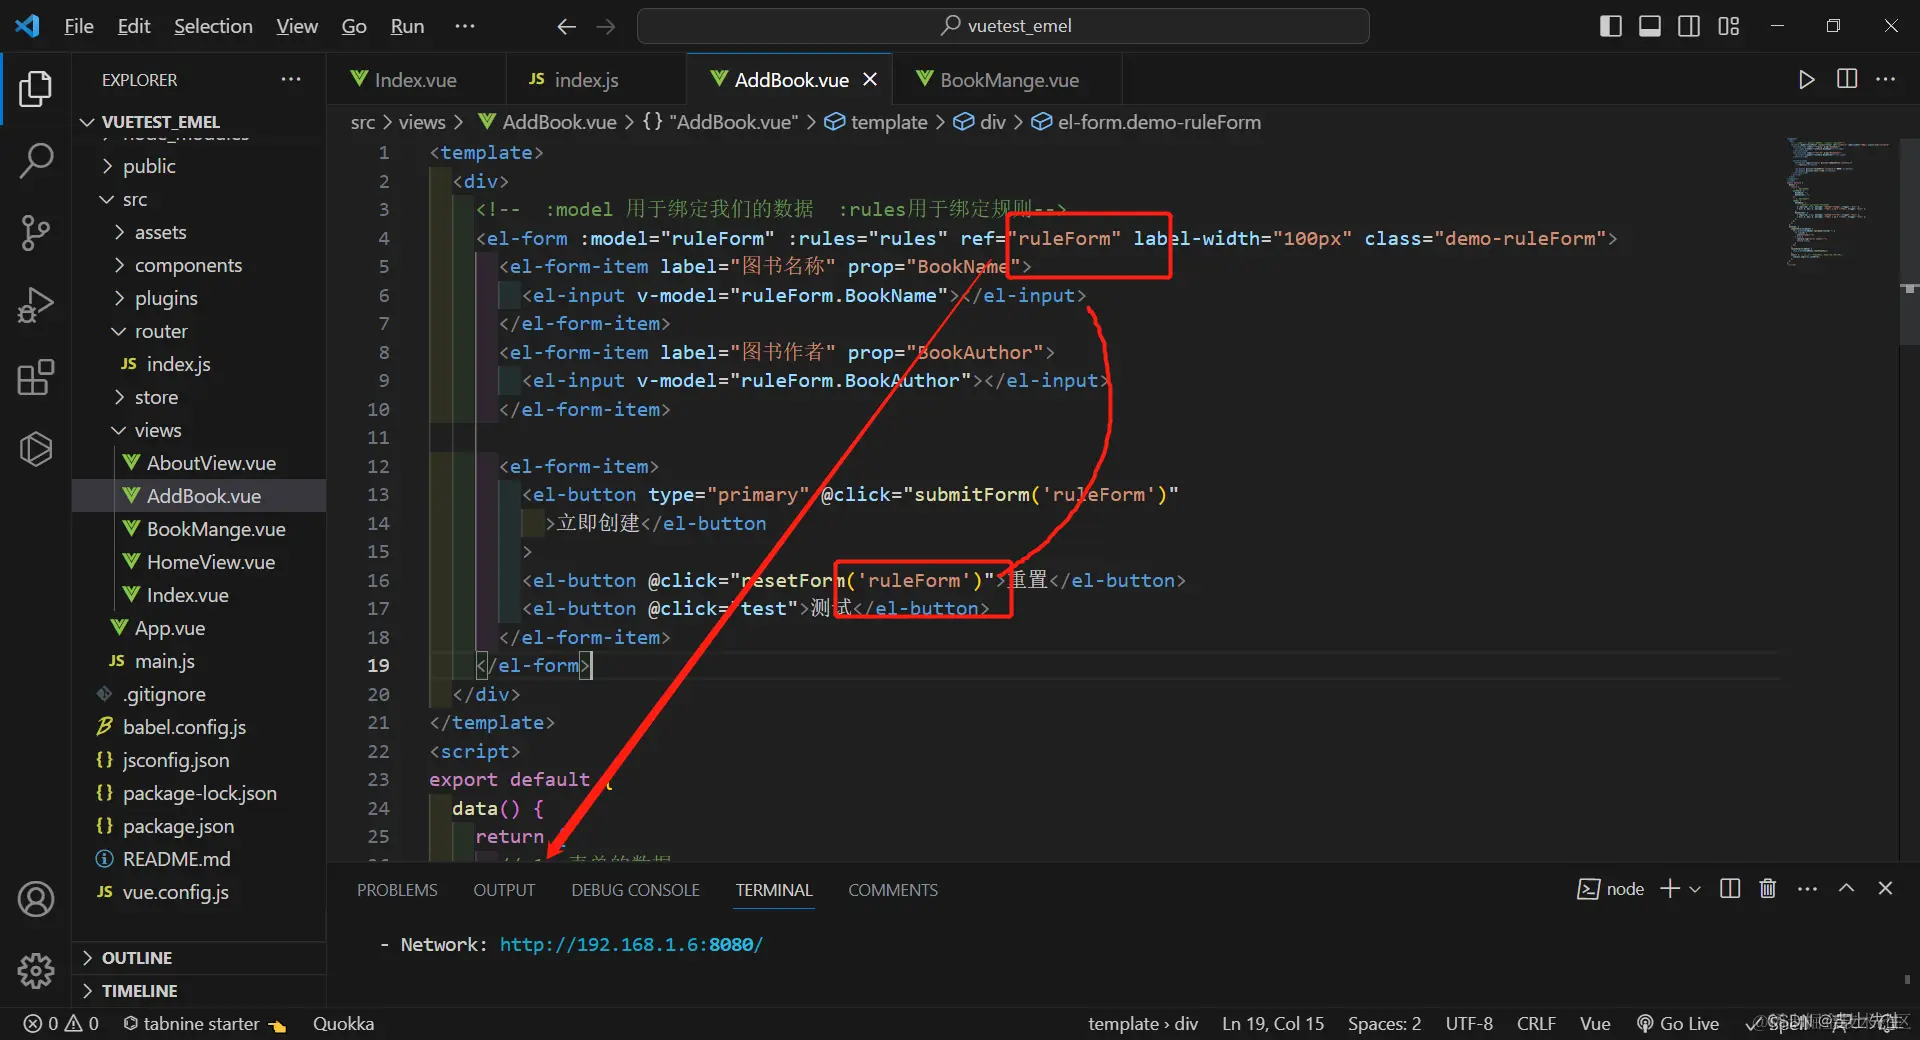Open editor More Actions menu

tap(1886, 79)
